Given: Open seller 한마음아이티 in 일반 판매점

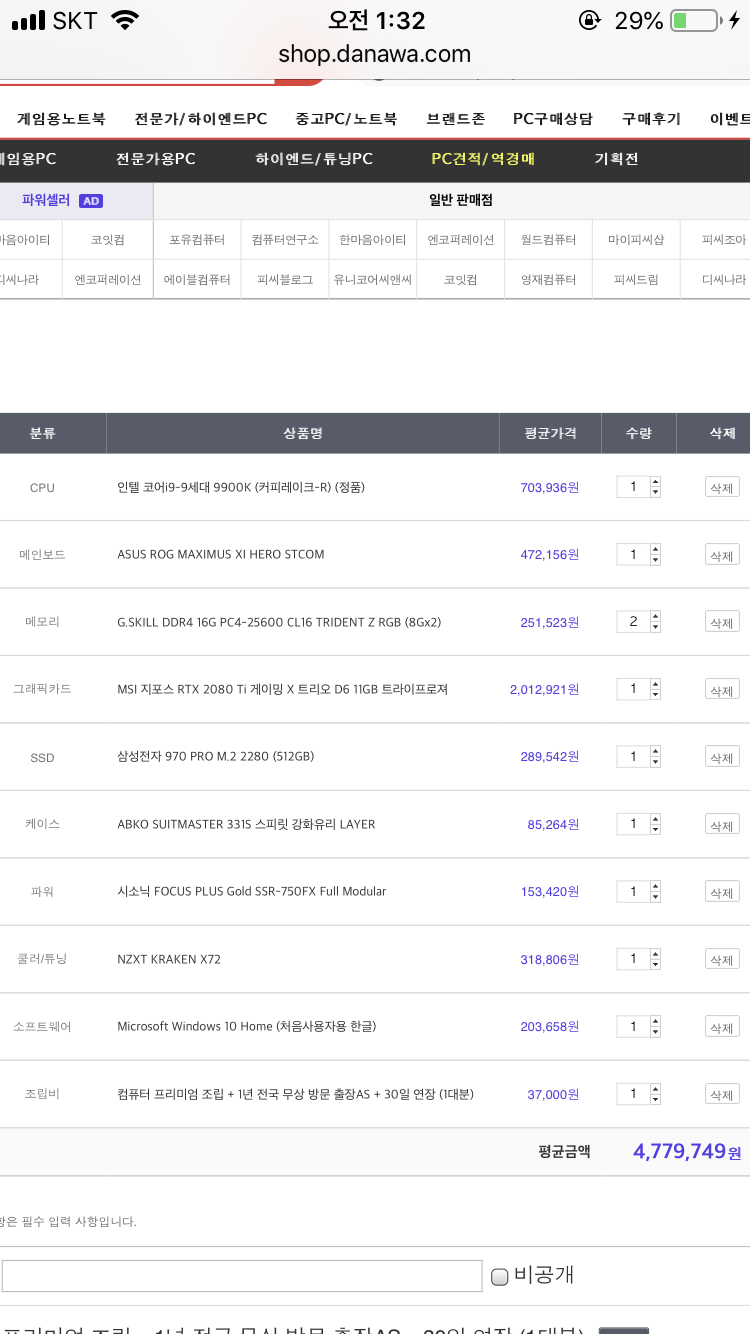Looking at the screenshot, I should click(373, 240).
